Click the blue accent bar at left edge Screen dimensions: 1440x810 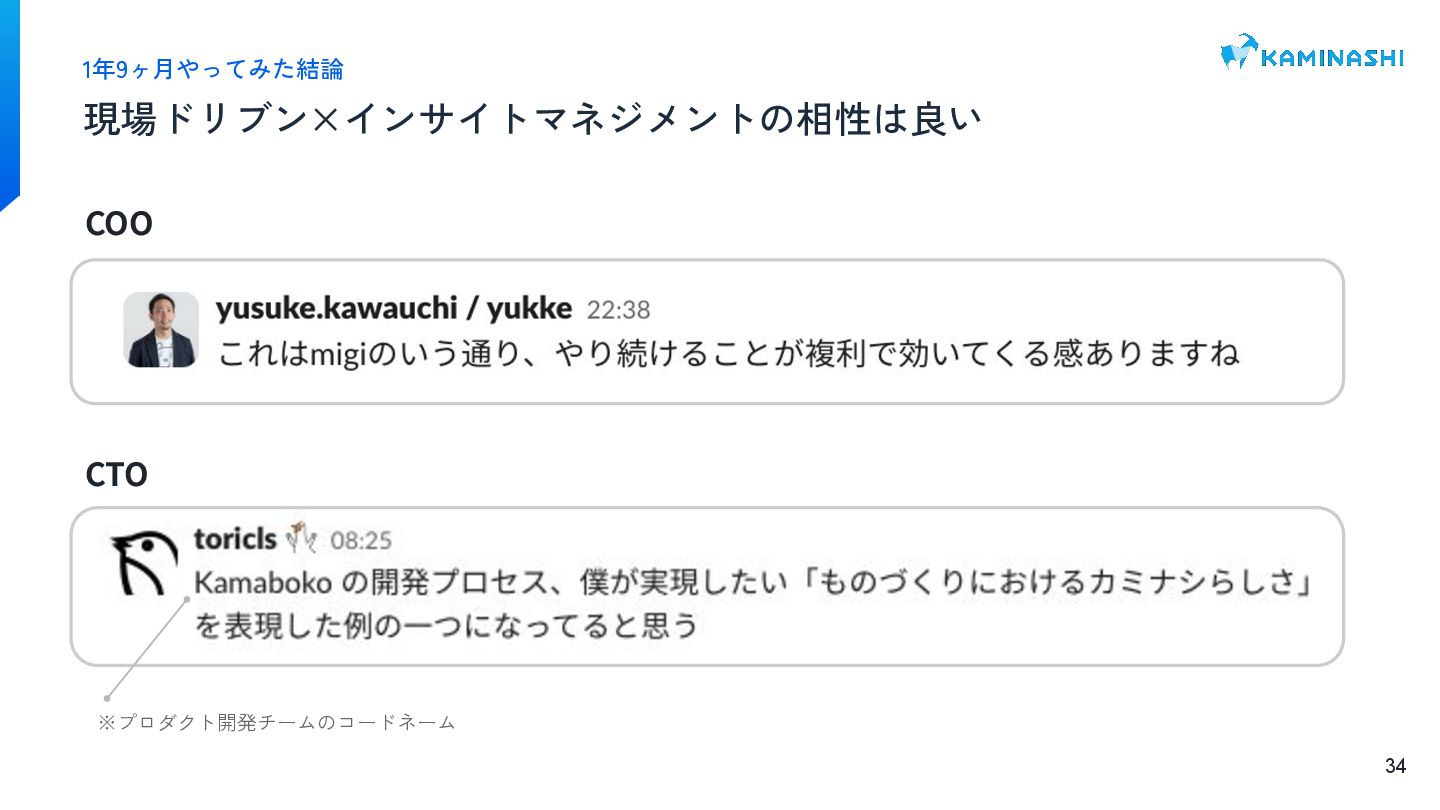point(10,105)
